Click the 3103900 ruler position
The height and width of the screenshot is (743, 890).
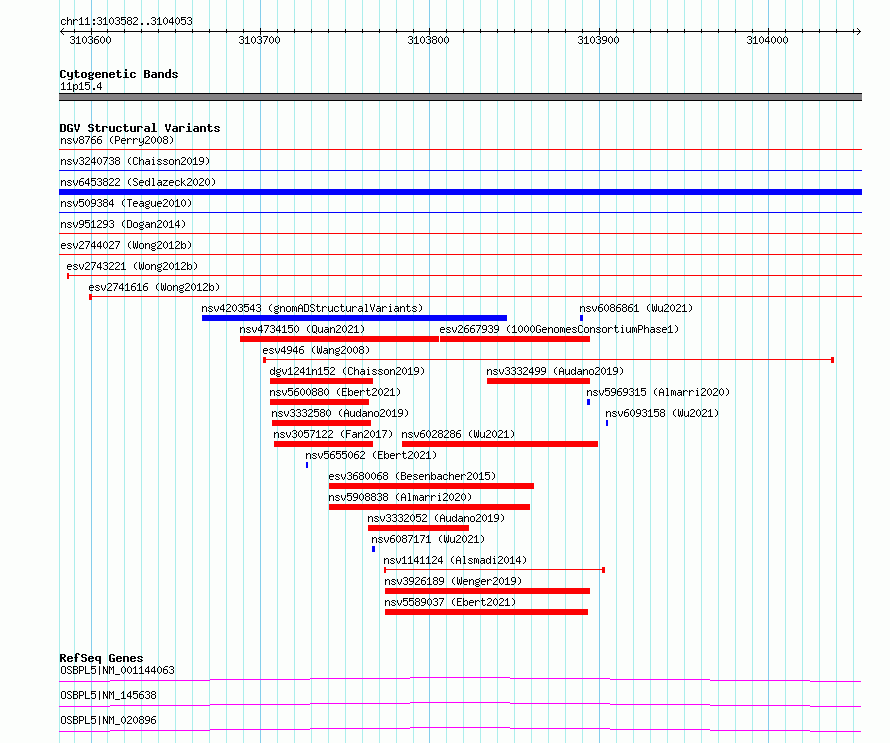click(x=598, y=40)
